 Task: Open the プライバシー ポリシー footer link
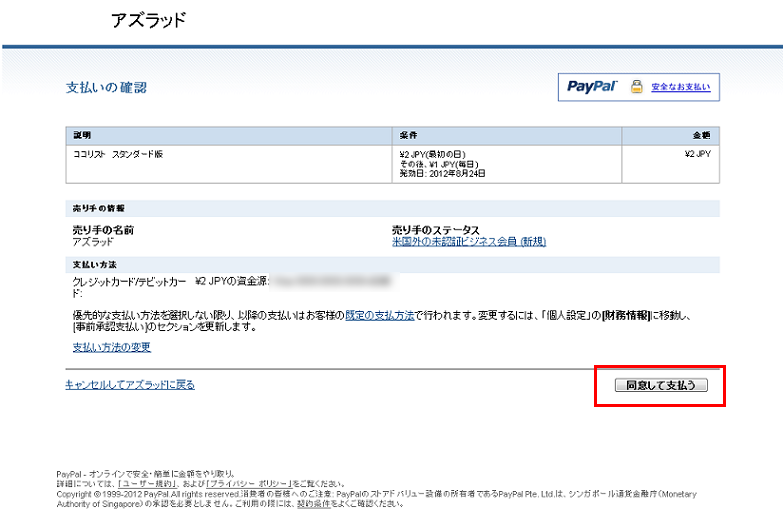coord(248,484)
